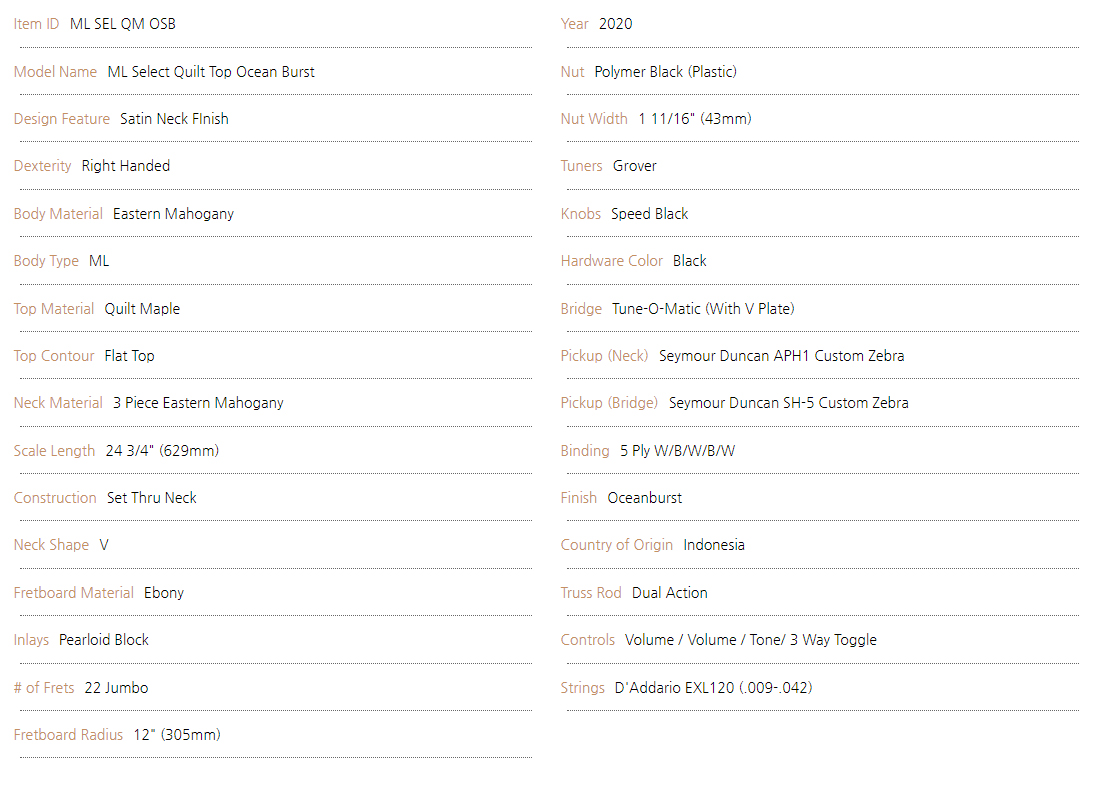Click the Body Material label
The image size is (1106, 793).
coord(58,214)
